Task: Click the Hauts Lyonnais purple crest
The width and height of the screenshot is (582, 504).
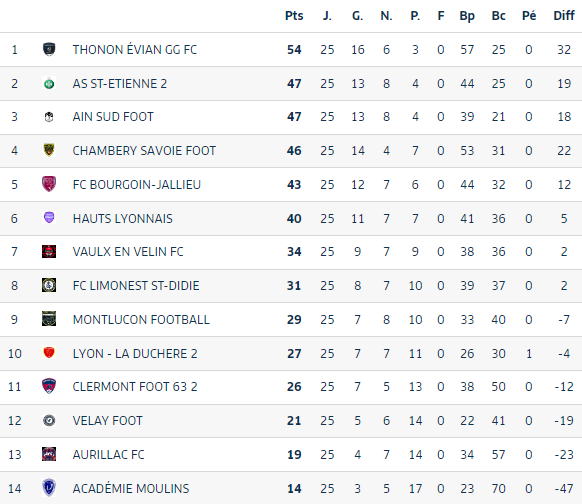Action: (x=49, y=217)
